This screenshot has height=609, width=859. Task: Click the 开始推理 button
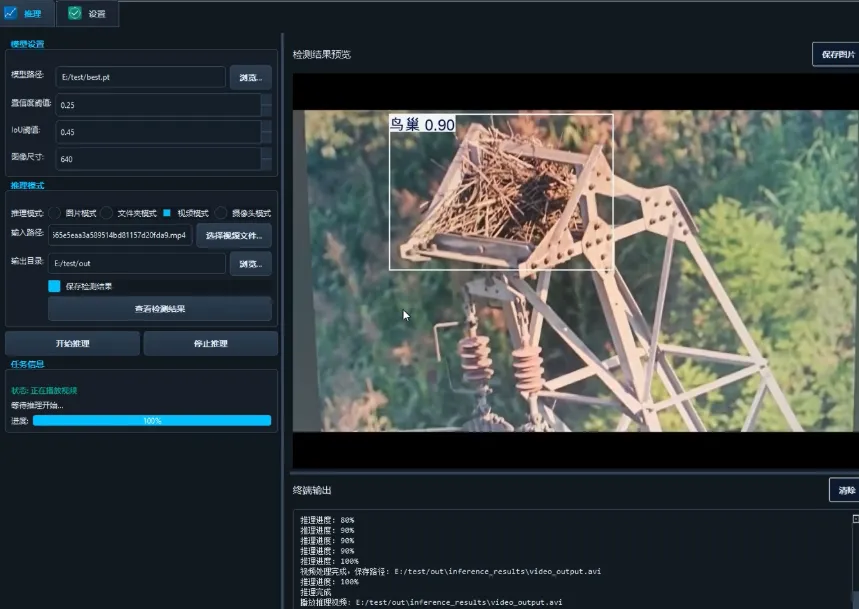coord(72,343)
